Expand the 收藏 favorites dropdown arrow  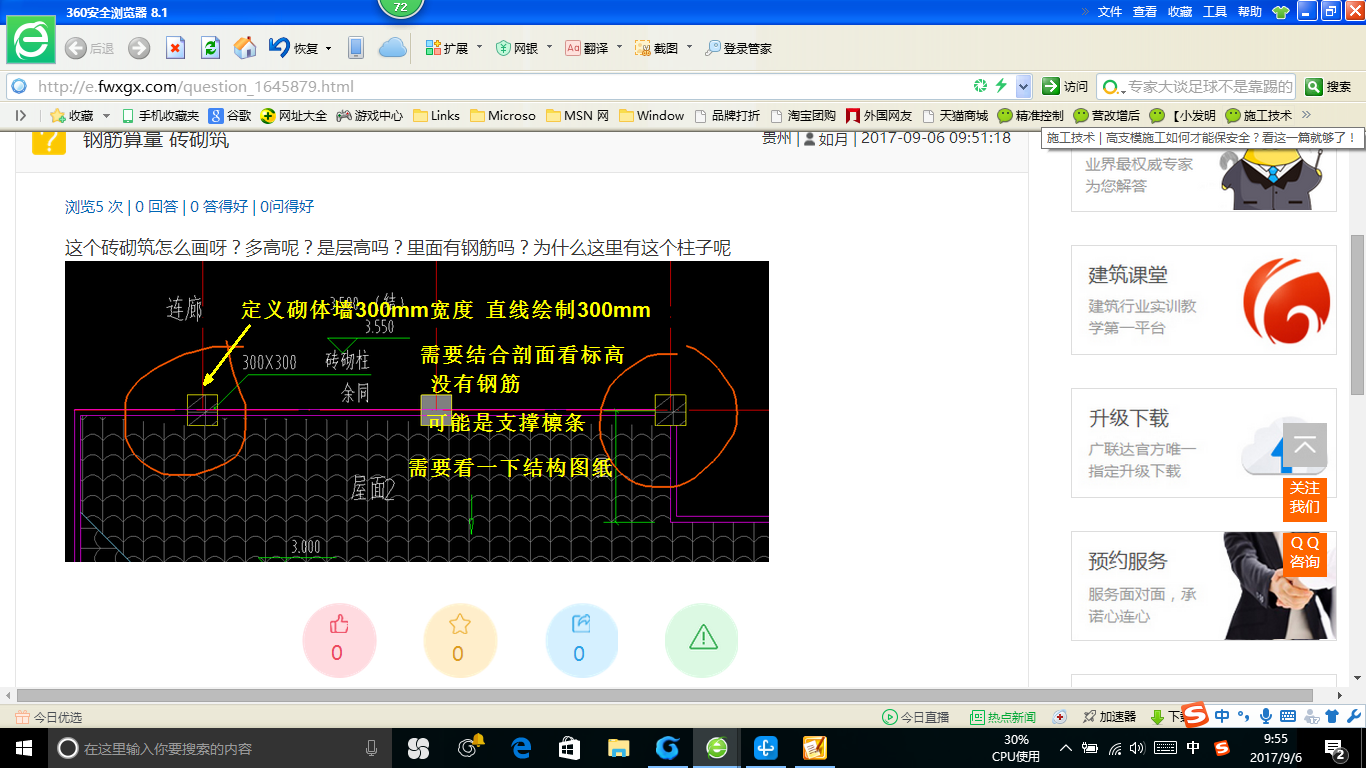106,116
